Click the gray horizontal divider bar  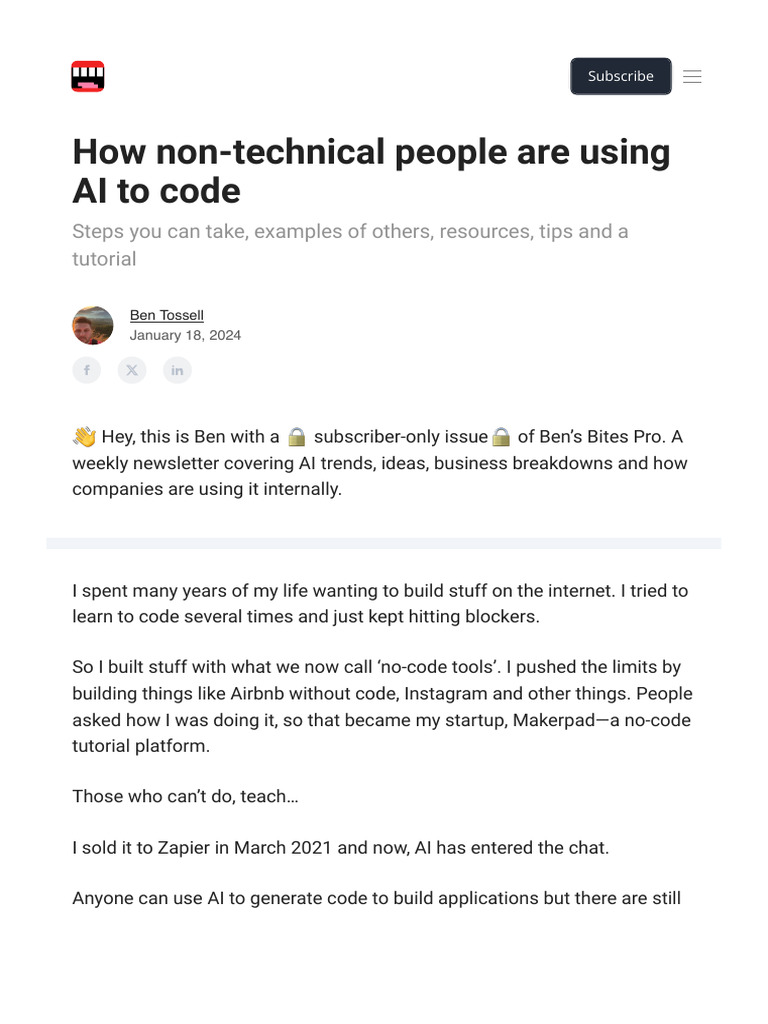pos(383,543)
